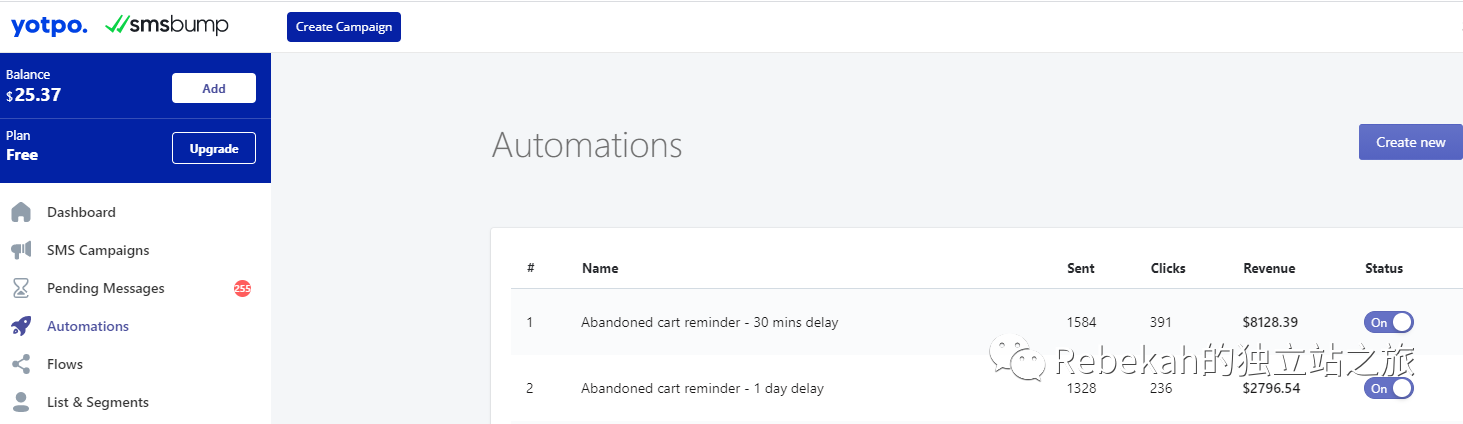Click the SMS Campaigns megaphone icon
Screen dimensions: 1463x424
(20, 250)
